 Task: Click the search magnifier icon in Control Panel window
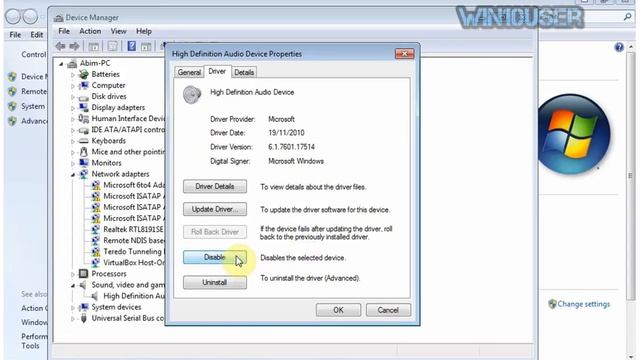627,17
